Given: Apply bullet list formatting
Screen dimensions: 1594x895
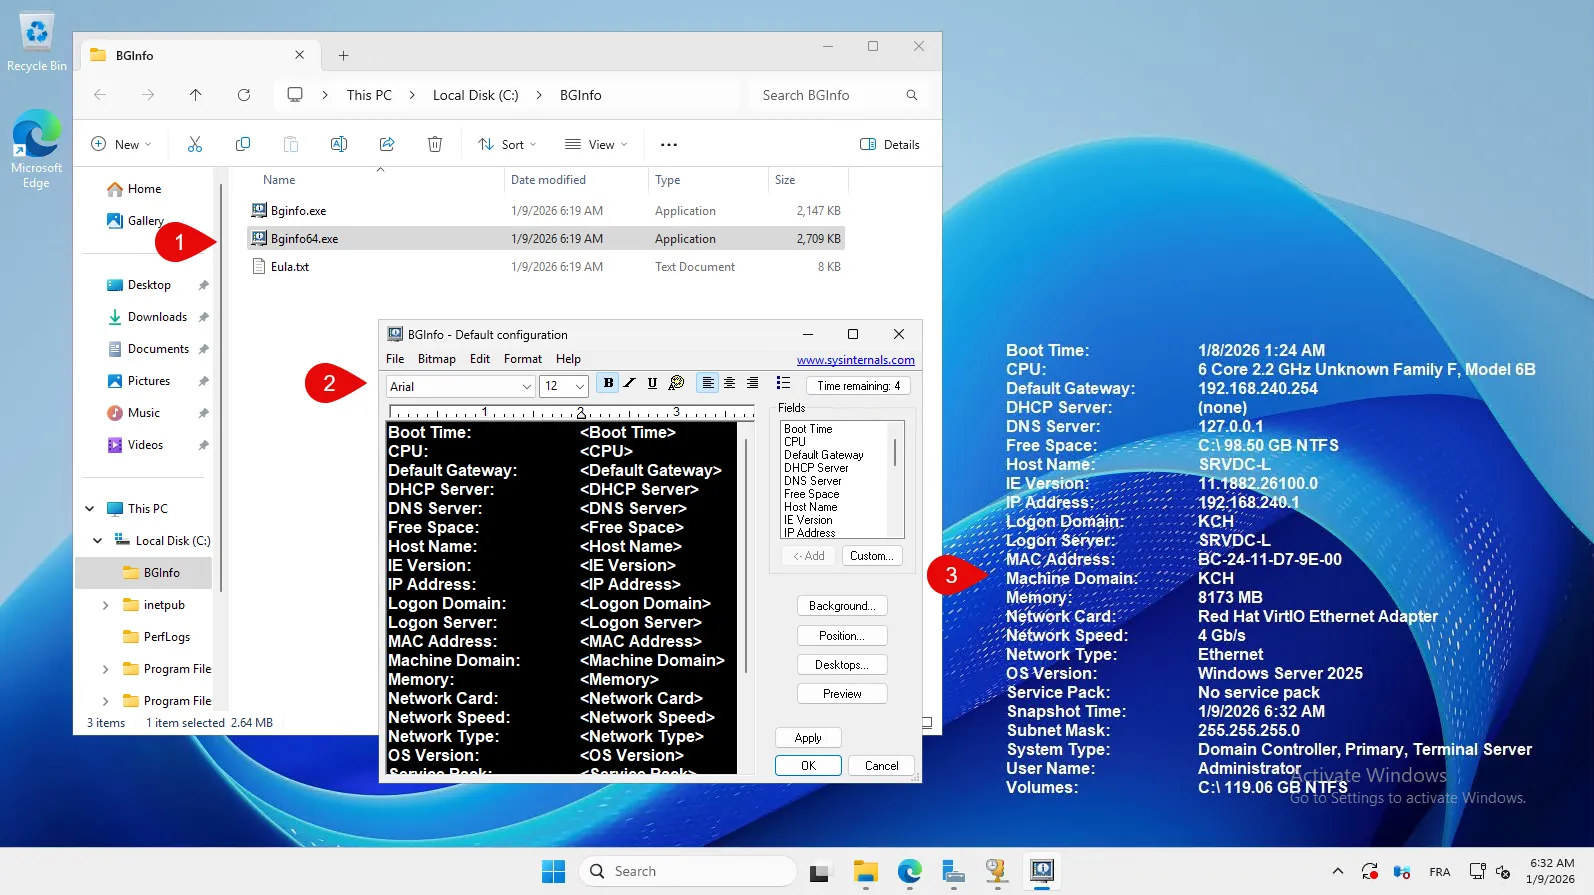Looking at the screenshot, I should pos(783,384).
